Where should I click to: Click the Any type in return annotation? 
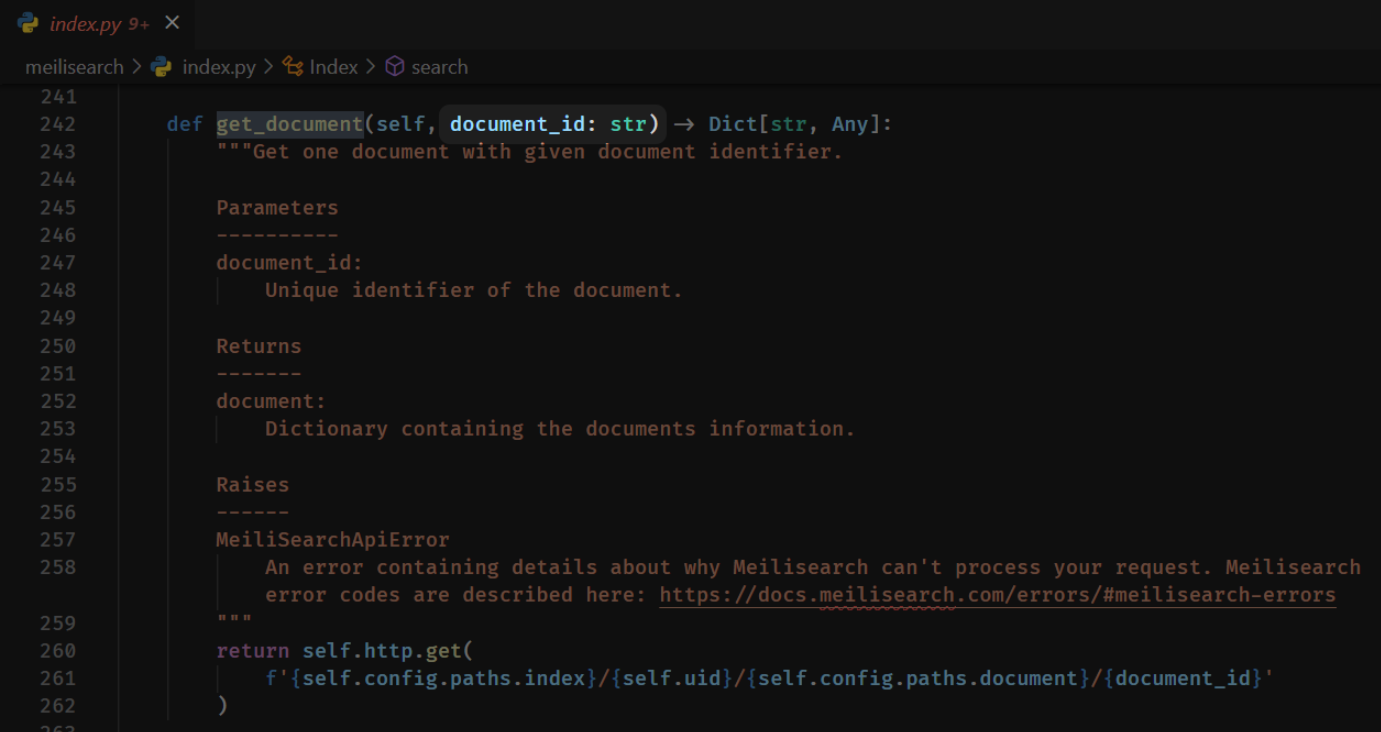(x=850, y=124)
